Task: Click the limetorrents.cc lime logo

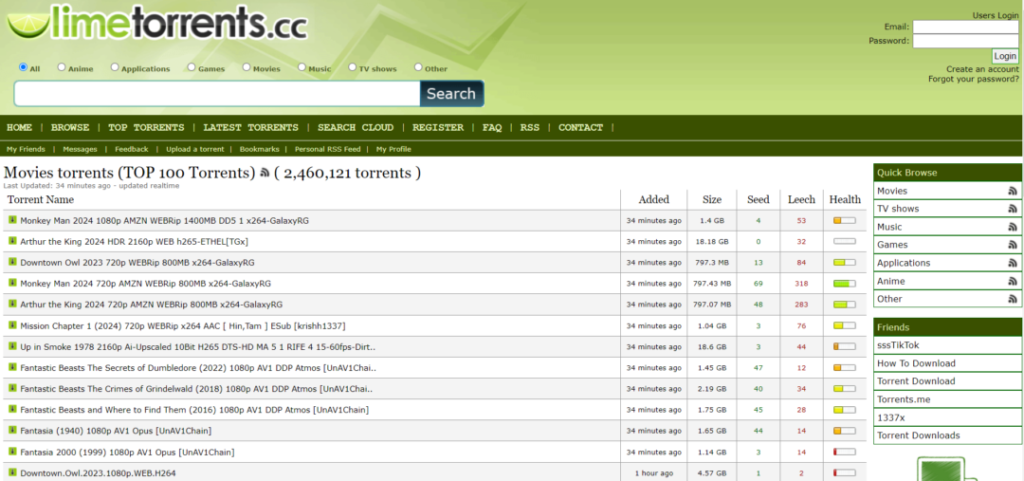Action: coord(157,22)
